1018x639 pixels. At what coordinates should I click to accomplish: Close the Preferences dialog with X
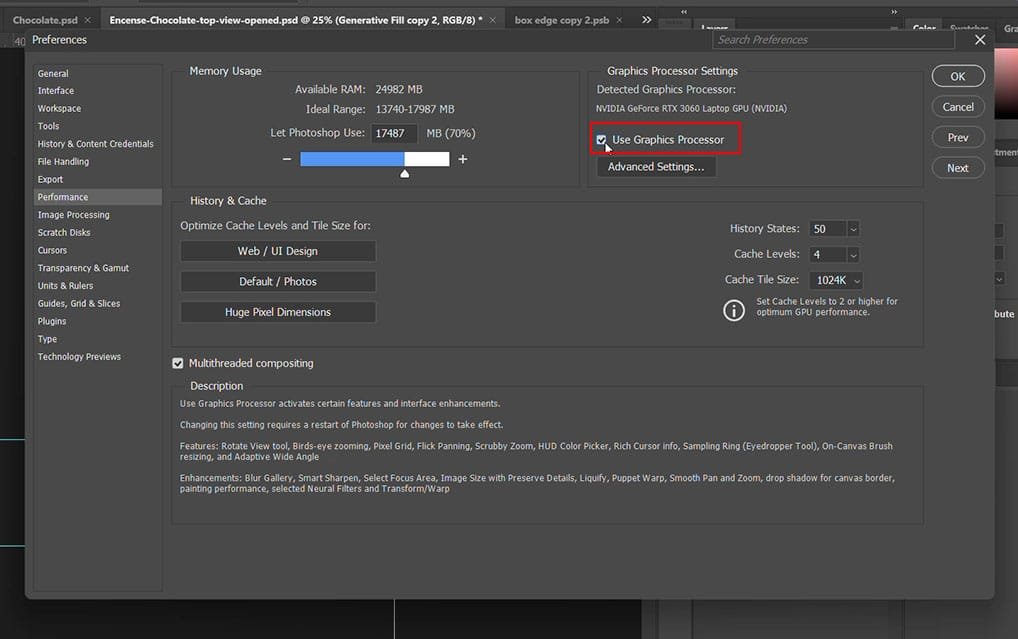coord(980,40)
